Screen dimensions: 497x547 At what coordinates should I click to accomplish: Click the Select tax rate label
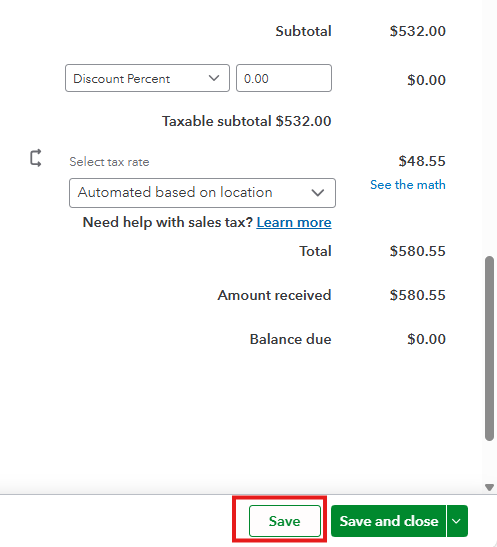[x=109, y=162]
